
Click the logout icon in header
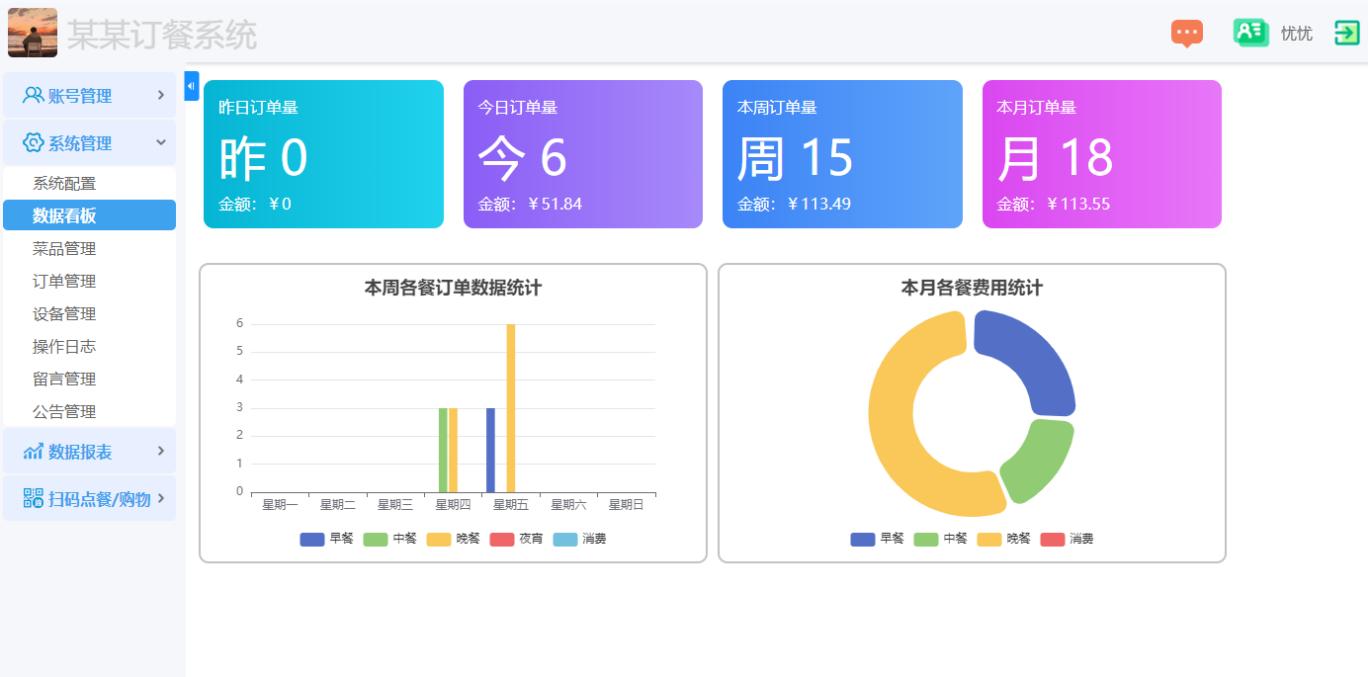point(1347,33)
